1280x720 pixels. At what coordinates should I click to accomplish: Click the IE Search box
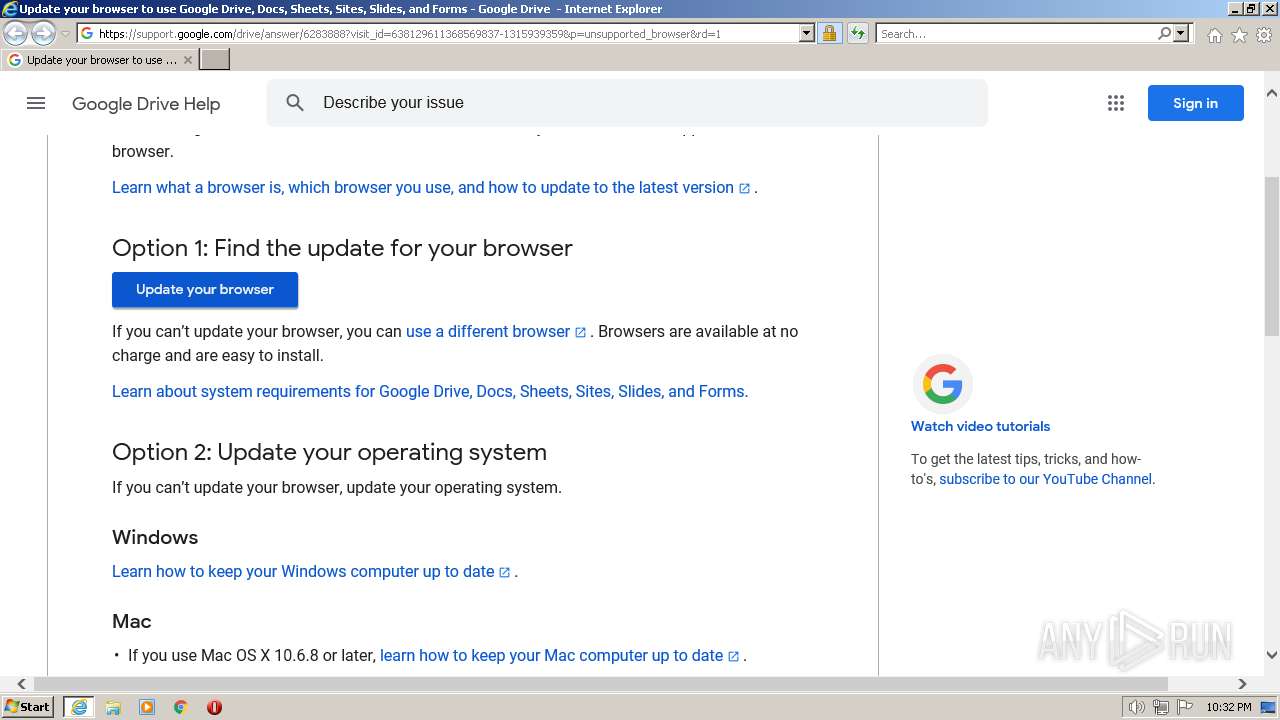[1015, 34]
